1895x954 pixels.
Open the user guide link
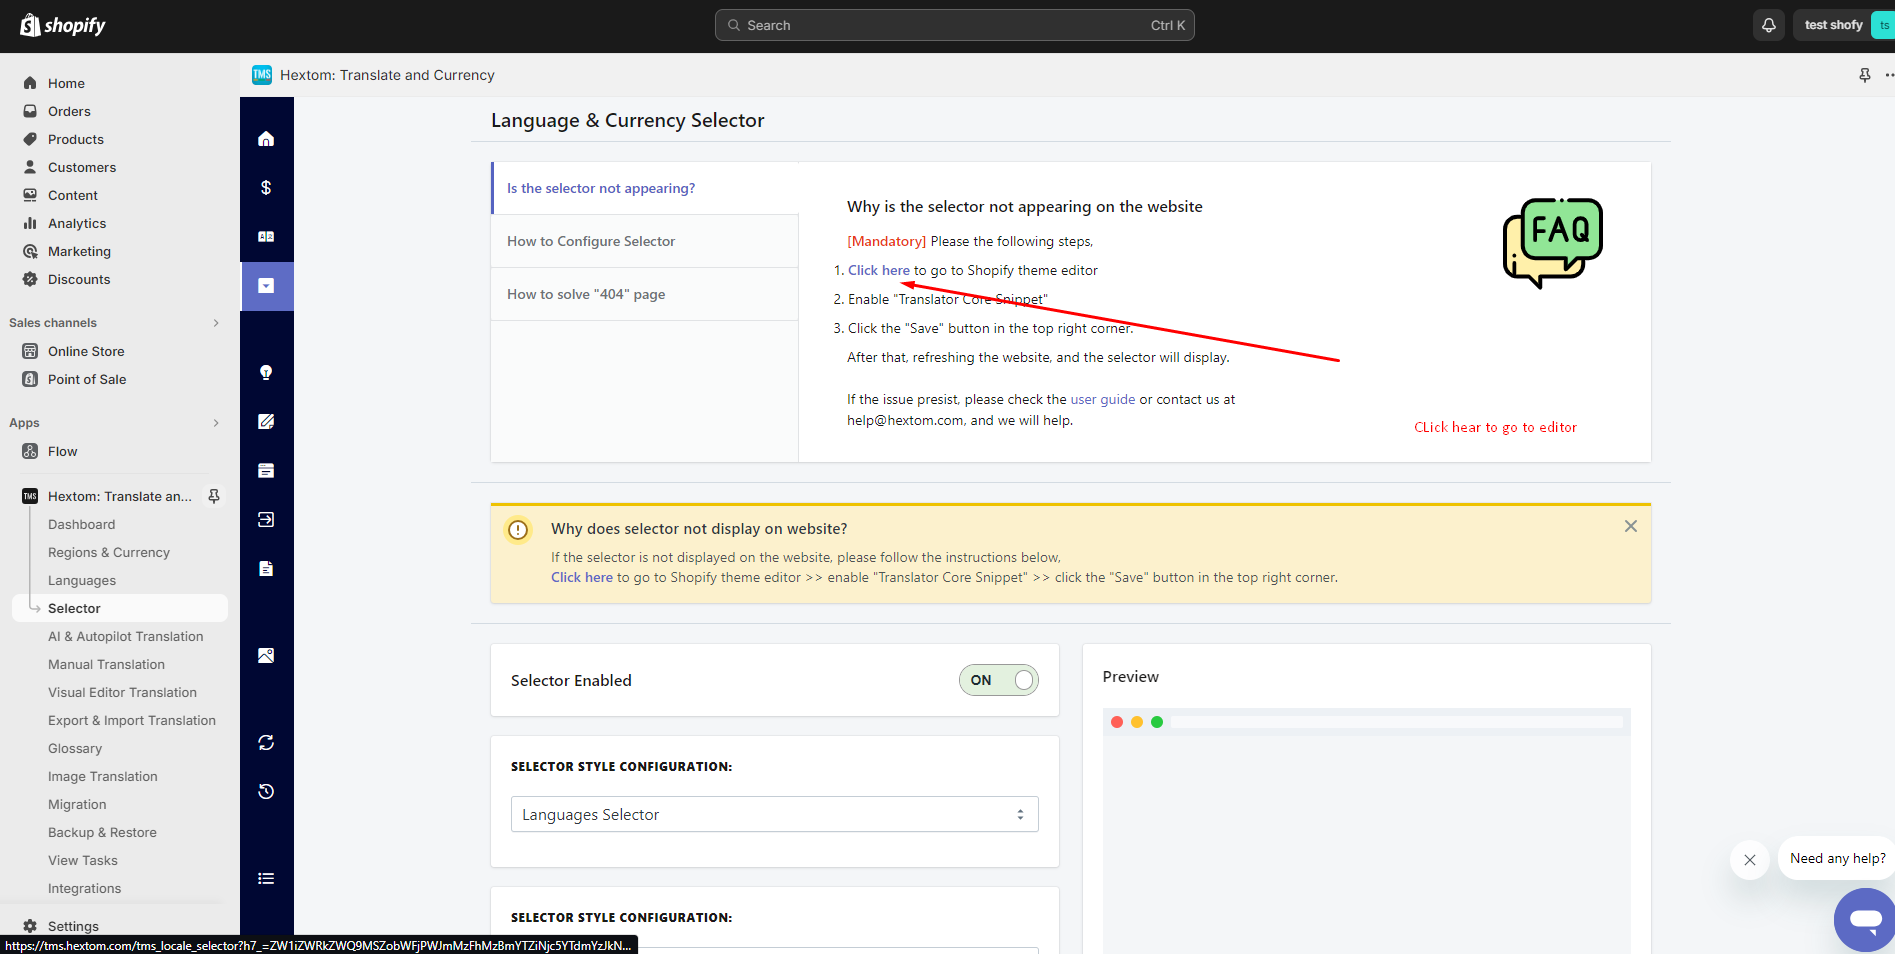[1103, 399]
